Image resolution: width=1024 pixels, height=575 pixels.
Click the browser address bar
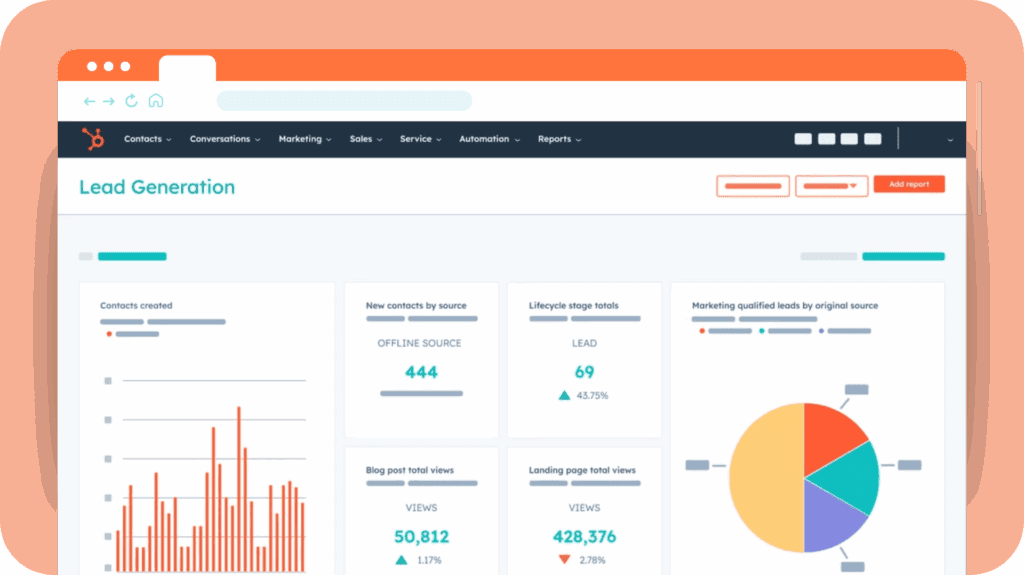pyautogui.click(x=344, y=101)
